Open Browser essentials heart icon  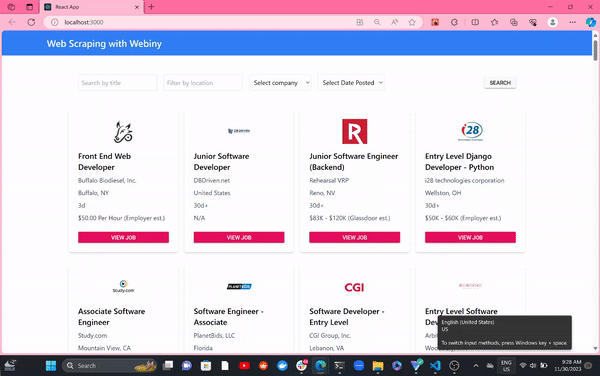(533, 22)
